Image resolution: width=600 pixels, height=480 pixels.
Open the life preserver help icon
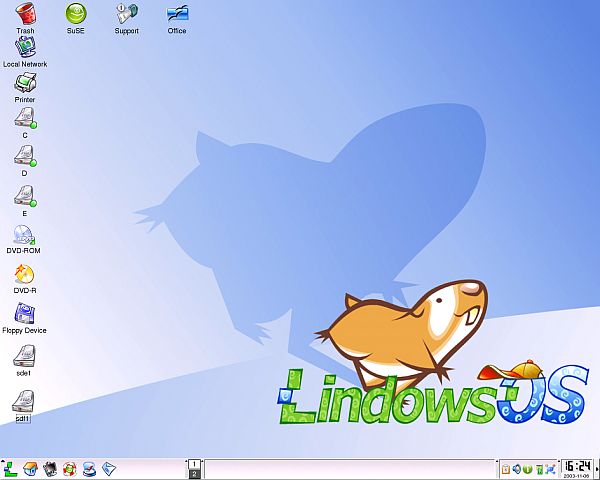(70, 469)
